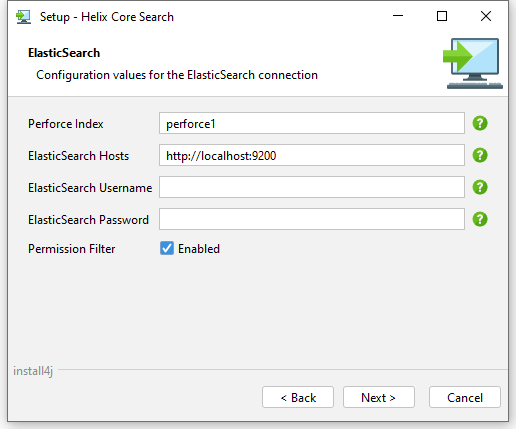Click the install4j label
This screenshot has height=429, width=516.
click(33, 371)
